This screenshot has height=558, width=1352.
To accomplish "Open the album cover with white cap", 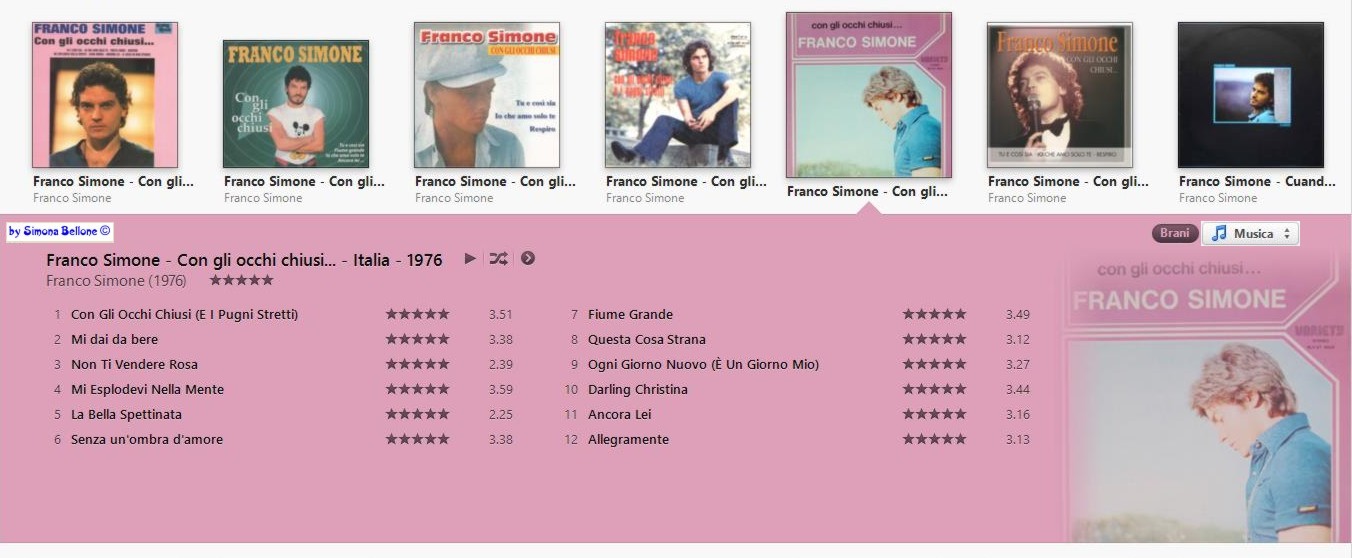I will coord(487,95).
